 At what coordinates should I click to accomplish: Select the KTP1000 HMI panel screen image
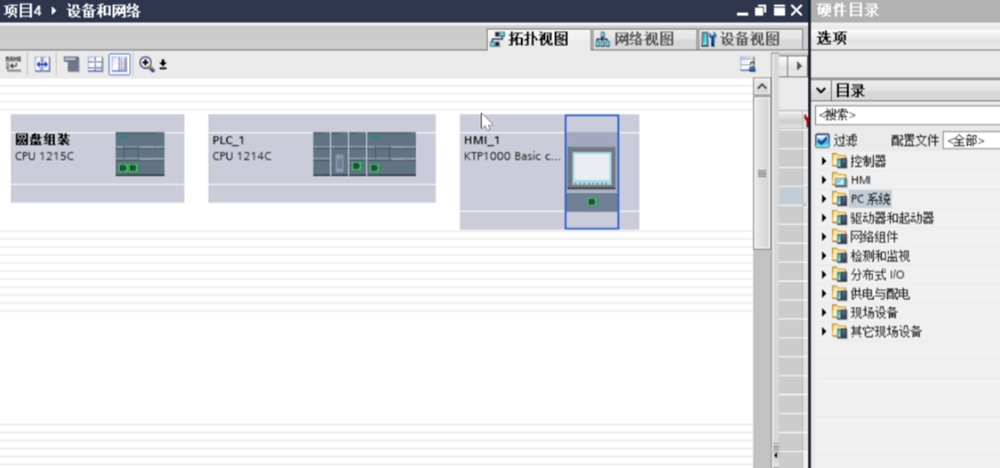[591, 168]
